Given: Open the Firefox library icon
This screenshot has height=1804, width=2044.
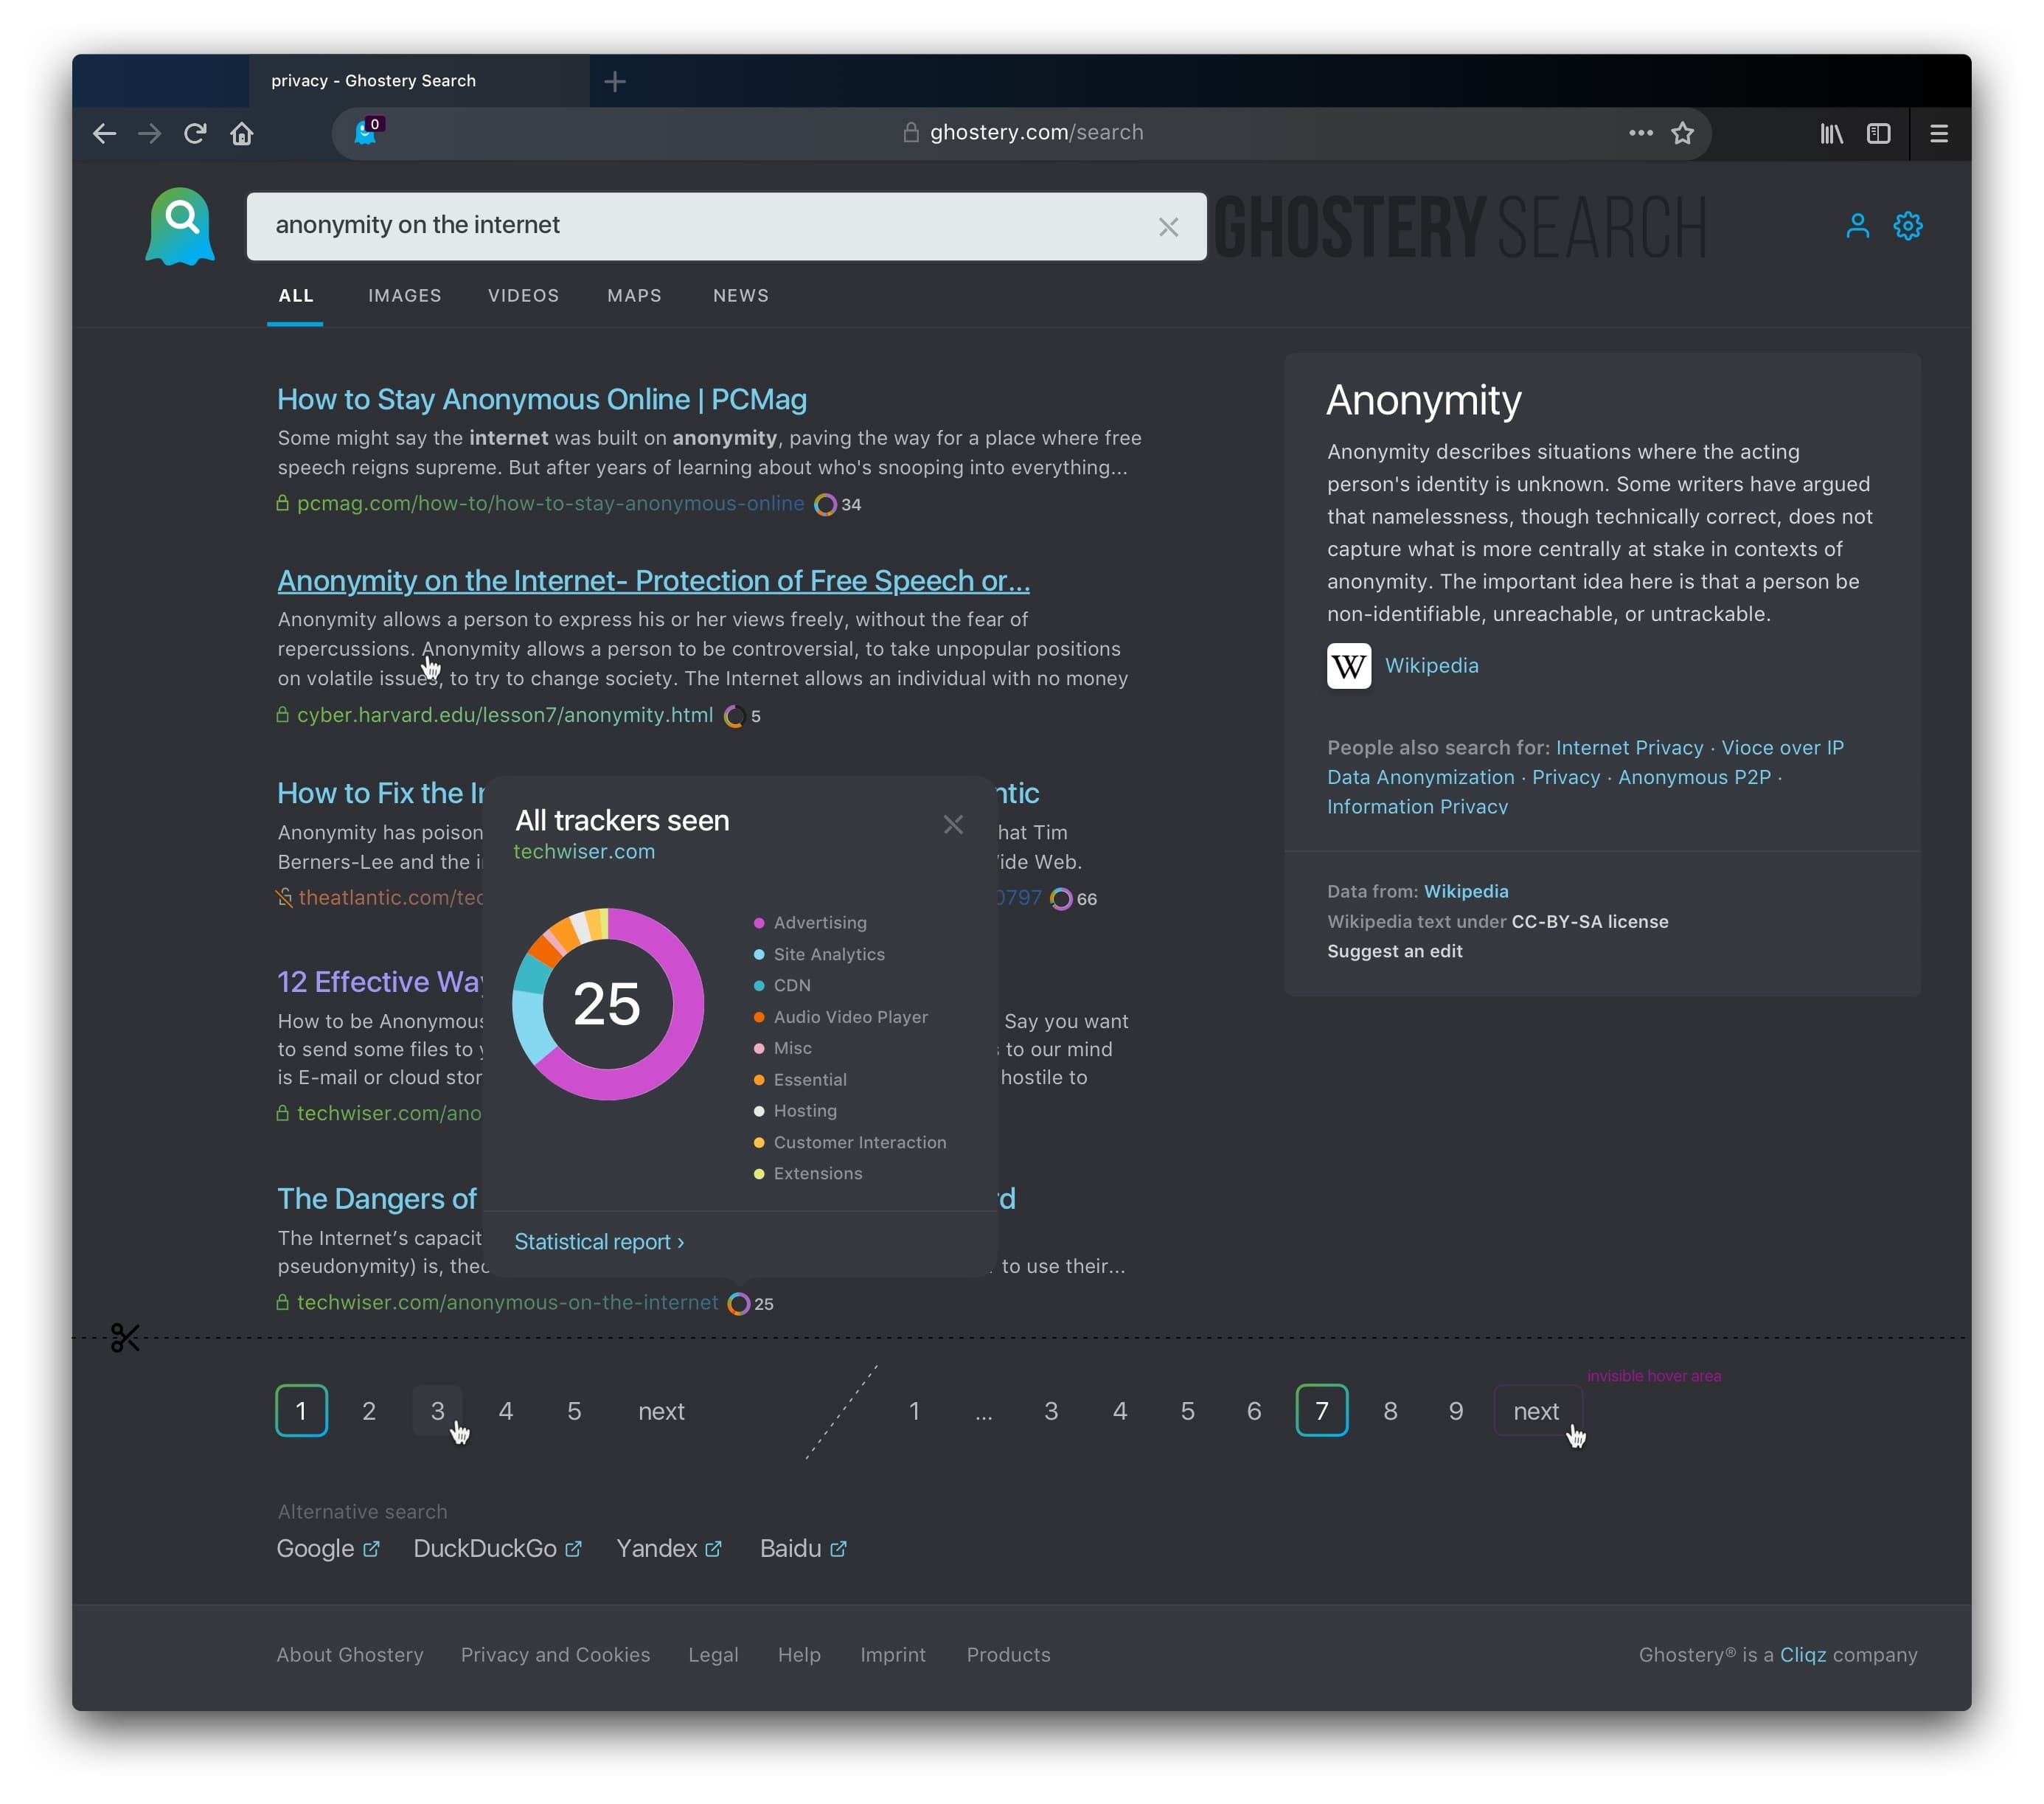Looking at the screenshot, I should tap(1831, 133).
